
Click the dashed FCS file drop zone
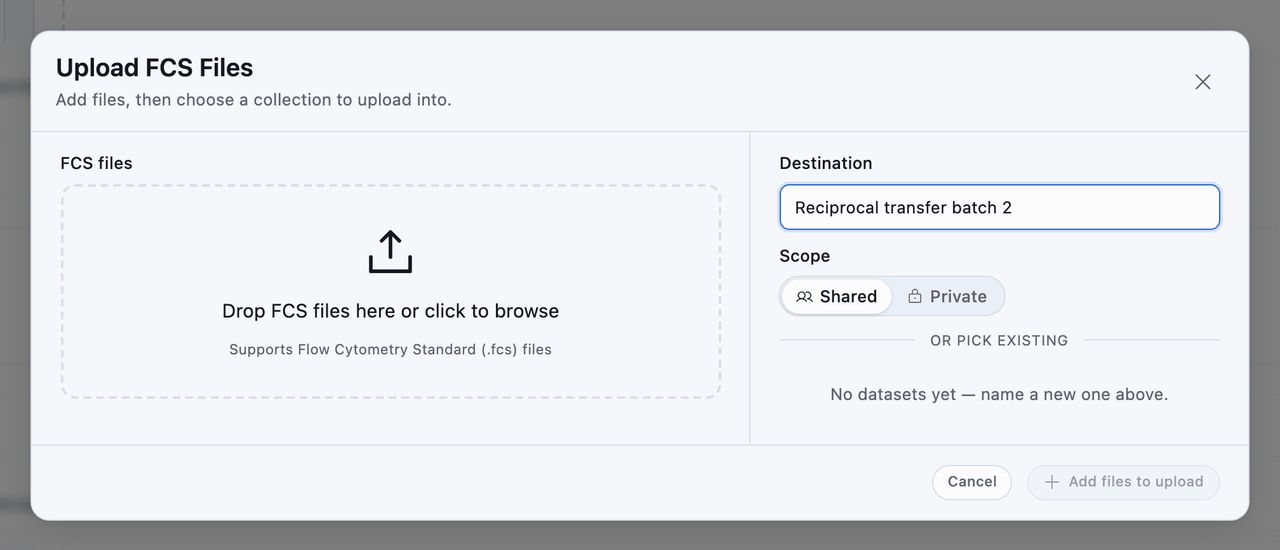[391, 292]
